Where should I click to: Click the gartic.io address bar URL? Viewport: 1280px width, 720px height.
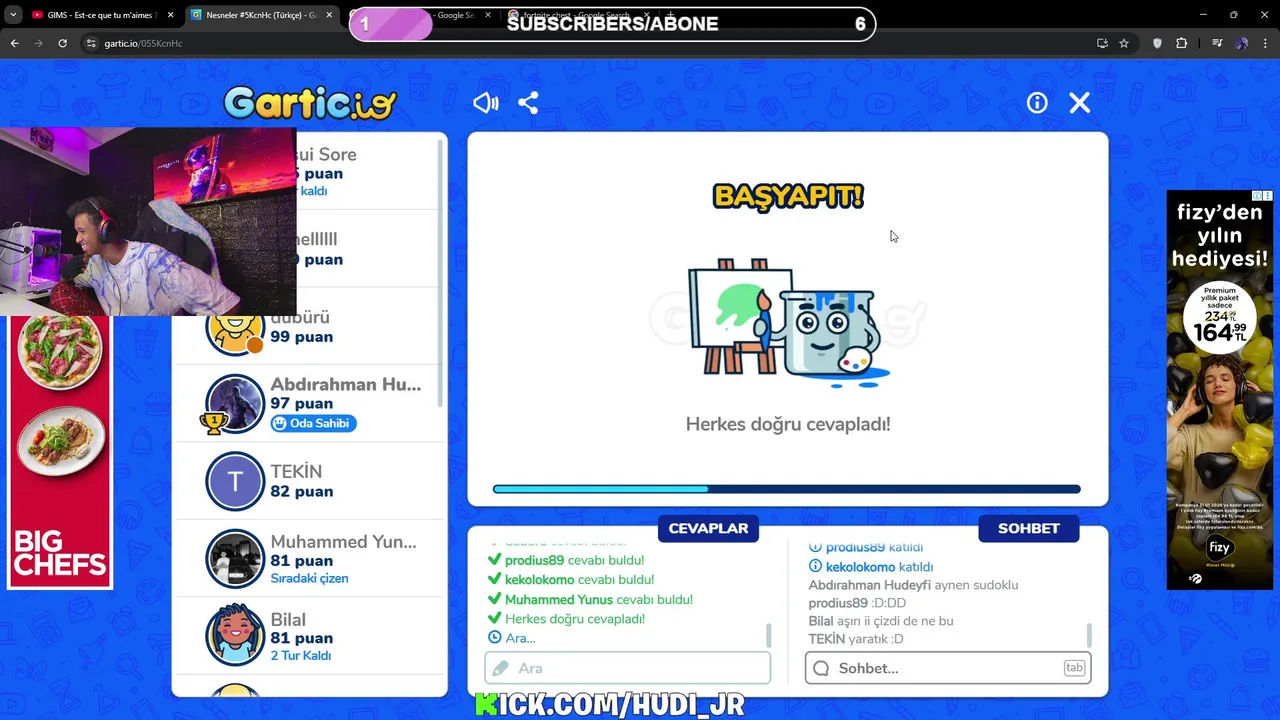pyautogui.click(x=143, y=44)
